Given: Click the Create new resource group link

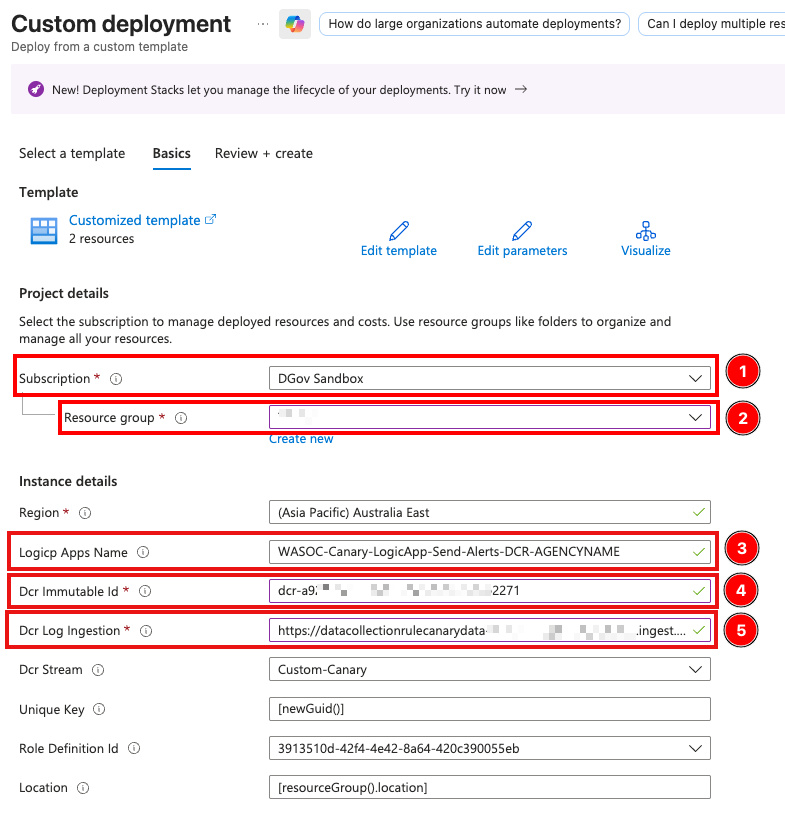Looking at the screenshot, I should point(301,438).
